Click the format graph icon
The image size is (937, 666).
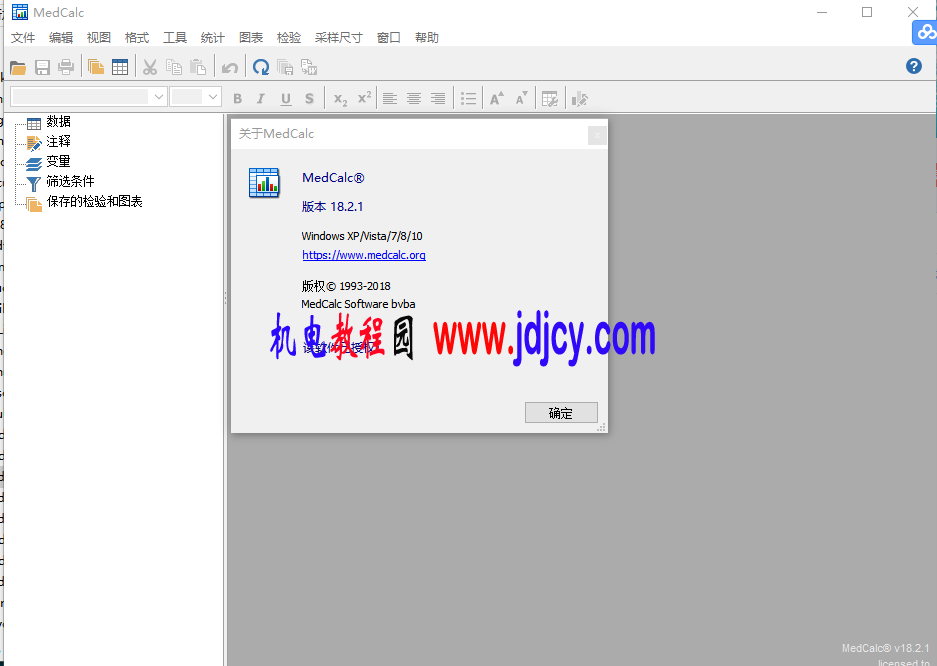coord(580,99)
